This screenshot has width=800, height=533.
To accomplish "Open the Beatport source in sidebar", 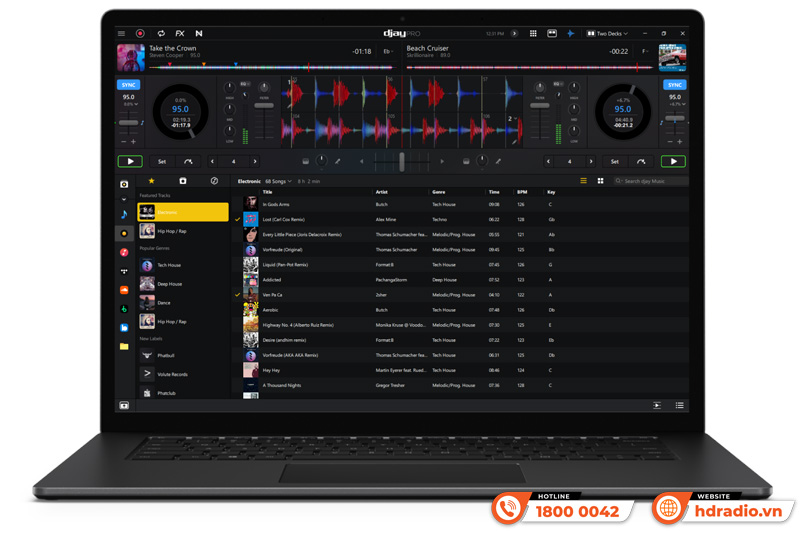I will pyautogui.click(x=124, y=309).
